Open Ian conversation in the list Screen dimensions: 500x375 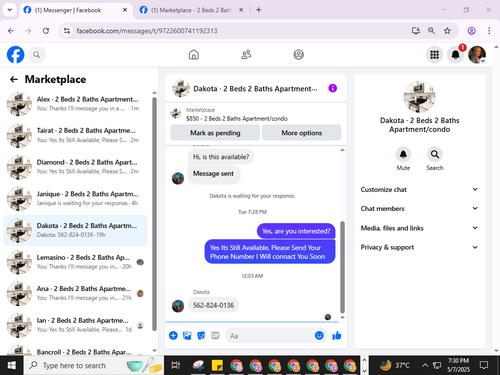[x=75, y=325]
